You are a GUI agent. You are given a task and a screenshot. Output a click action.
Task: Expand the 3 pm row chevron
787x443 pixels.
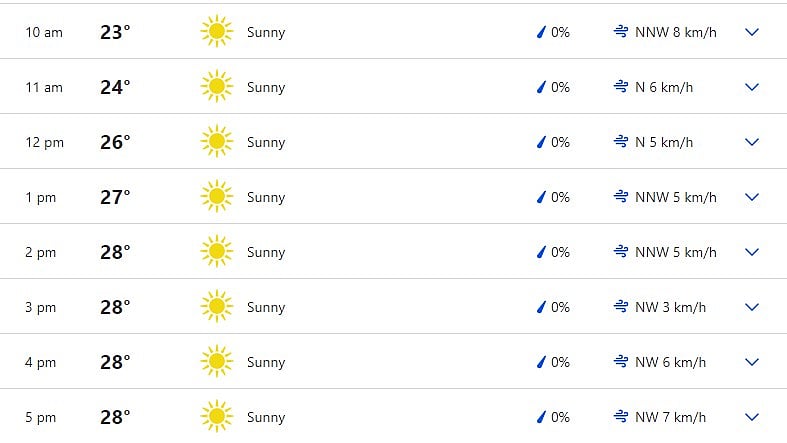pos(751,307)
